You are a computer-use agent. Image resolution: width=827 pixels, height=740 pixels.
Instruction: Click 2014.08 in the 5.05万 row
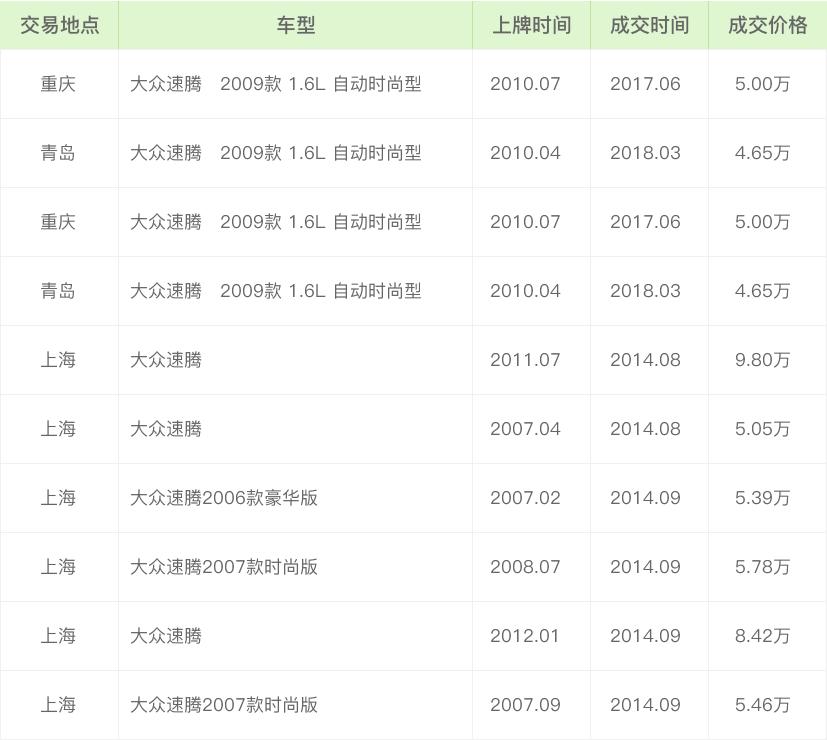(645, 429)
